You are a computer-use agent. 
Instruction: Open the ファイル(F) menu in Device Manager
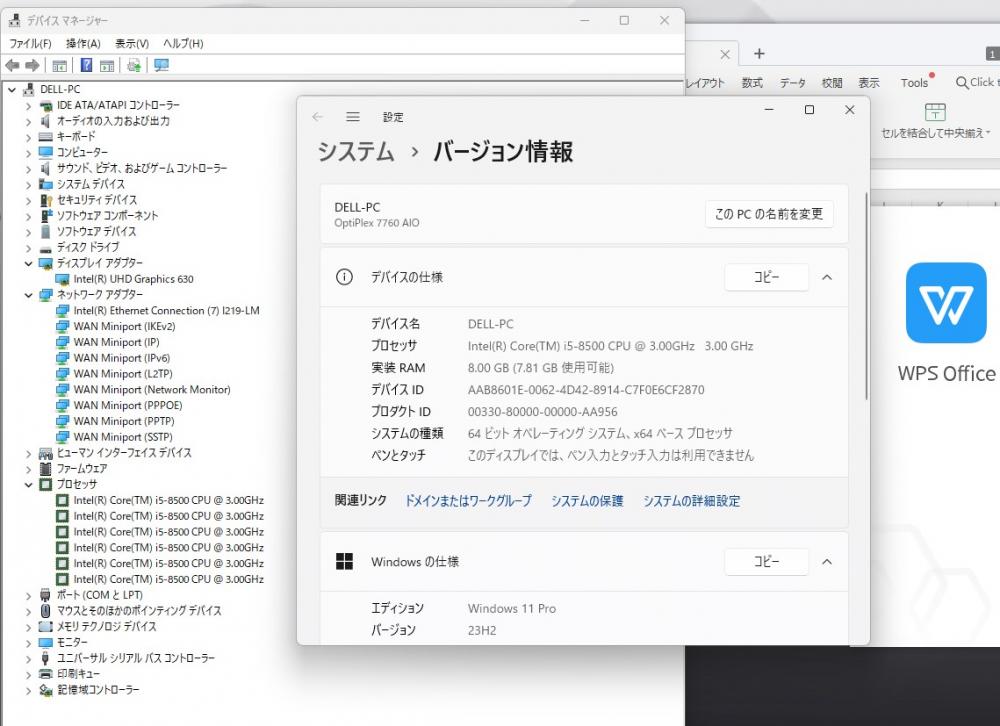[x=30, y=43]
